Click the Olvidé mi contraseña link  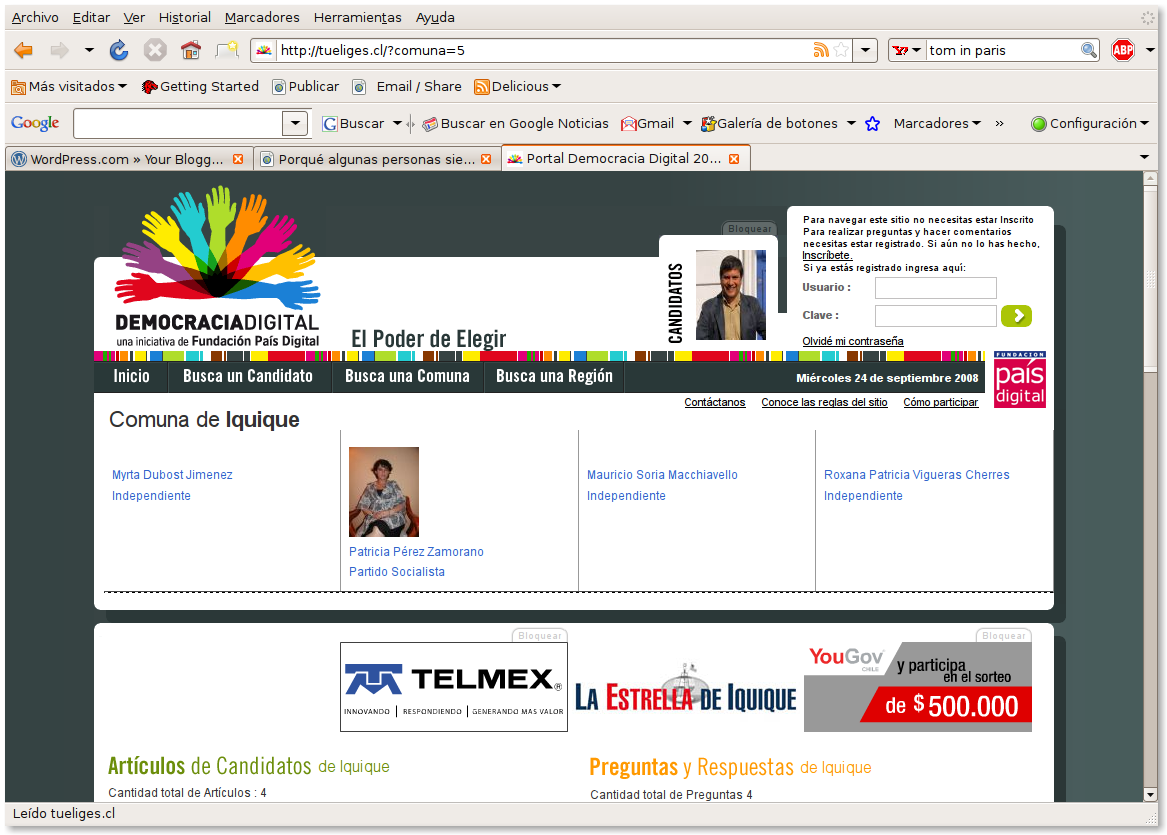[x=852, y=341]
